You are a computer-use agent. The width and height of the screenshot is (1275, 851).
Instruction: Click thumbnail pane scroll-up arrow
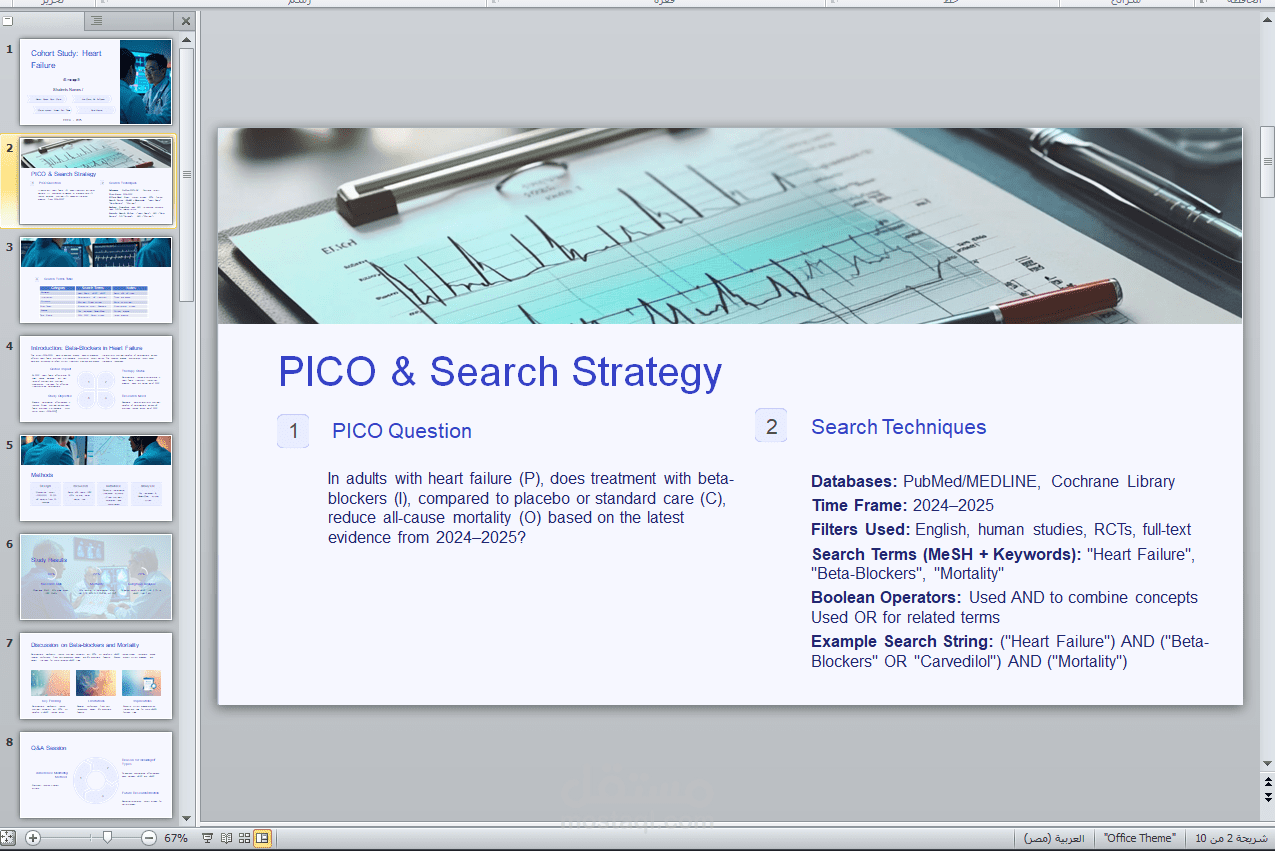186,39
